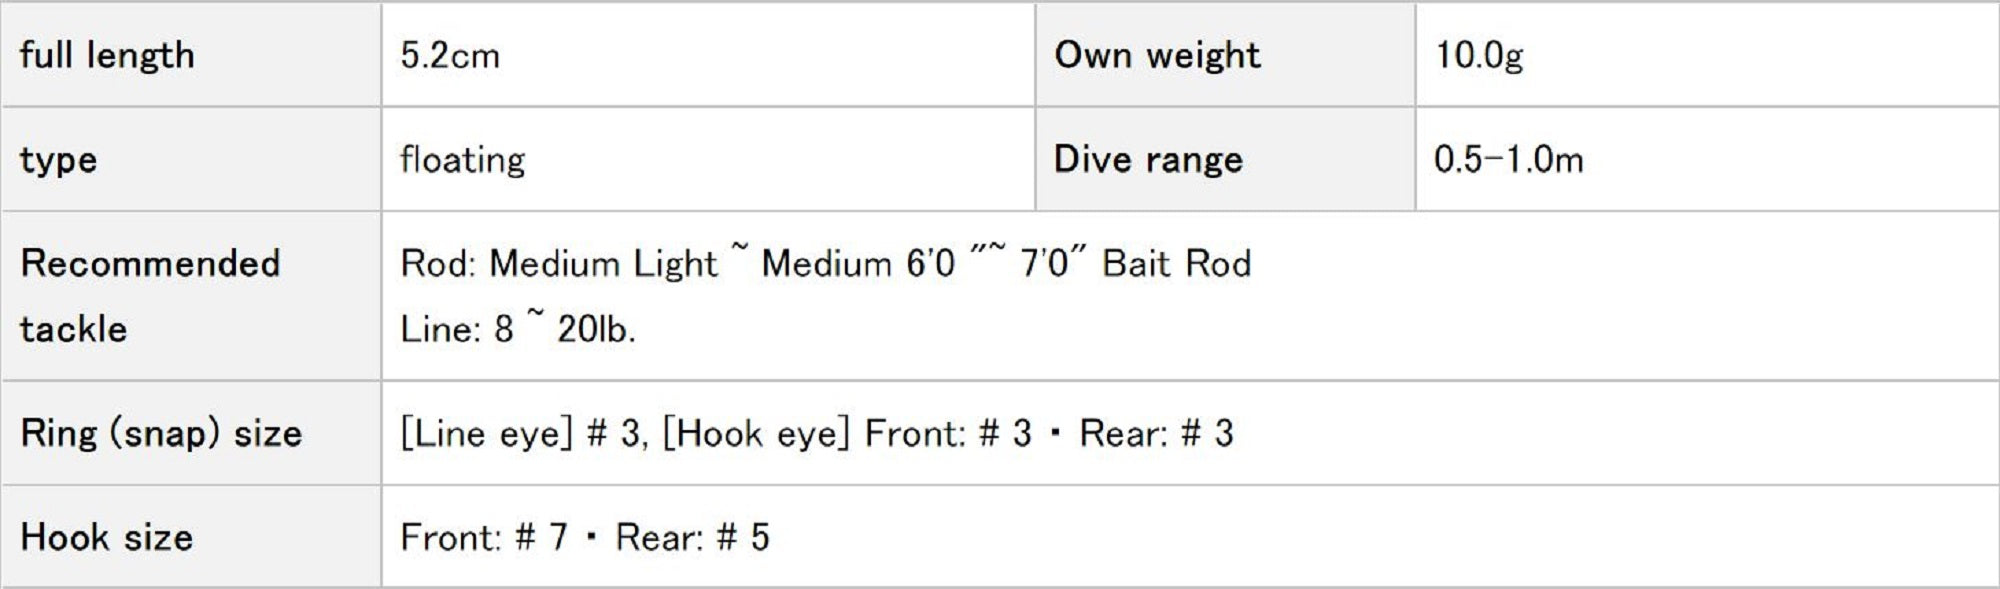This screenshot has height=589, width=2000.
Task: Select the 10.0g weight value
Action: point(1479,55)
